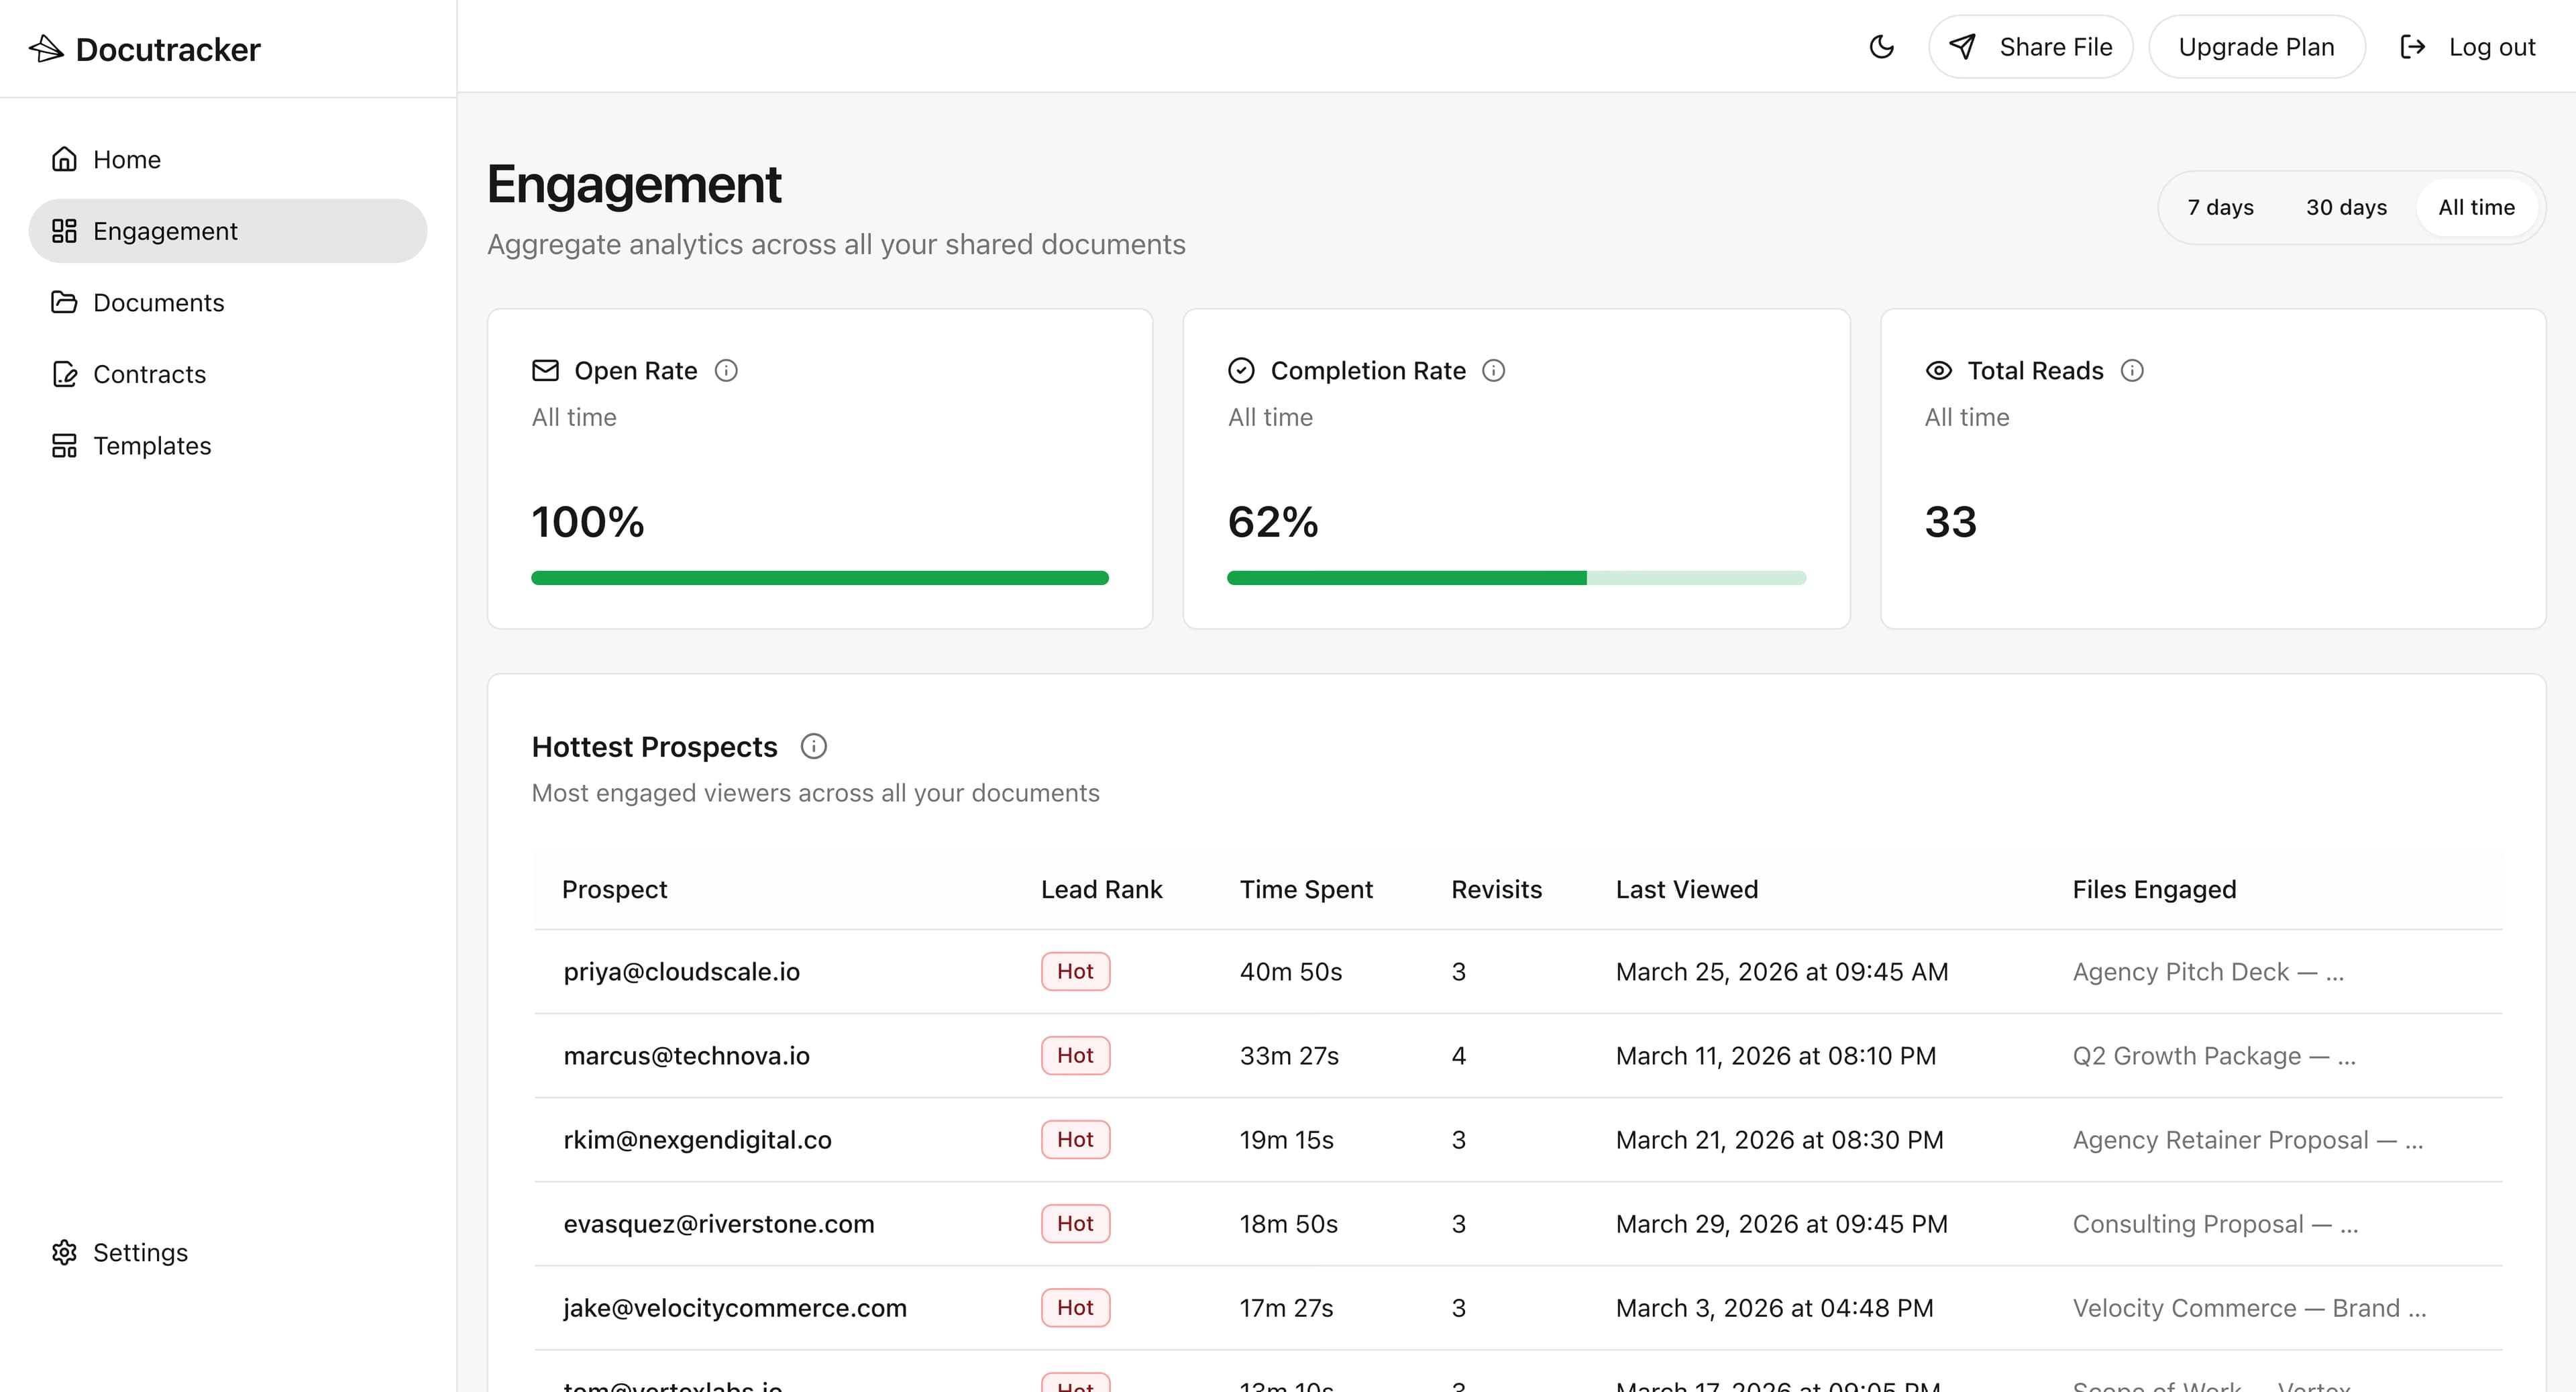Click the Open Rate info icon
2576x1392 pixels.
tap(726, 371)
